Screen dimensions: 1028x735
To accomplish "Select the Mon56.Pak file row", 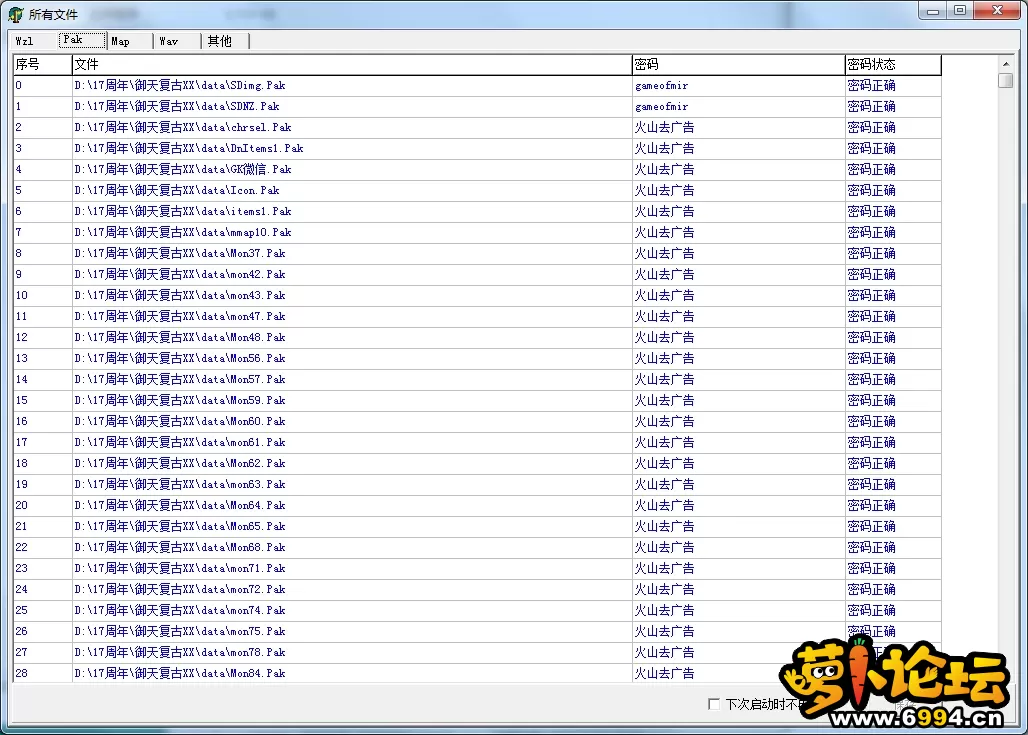I will 477,358.
